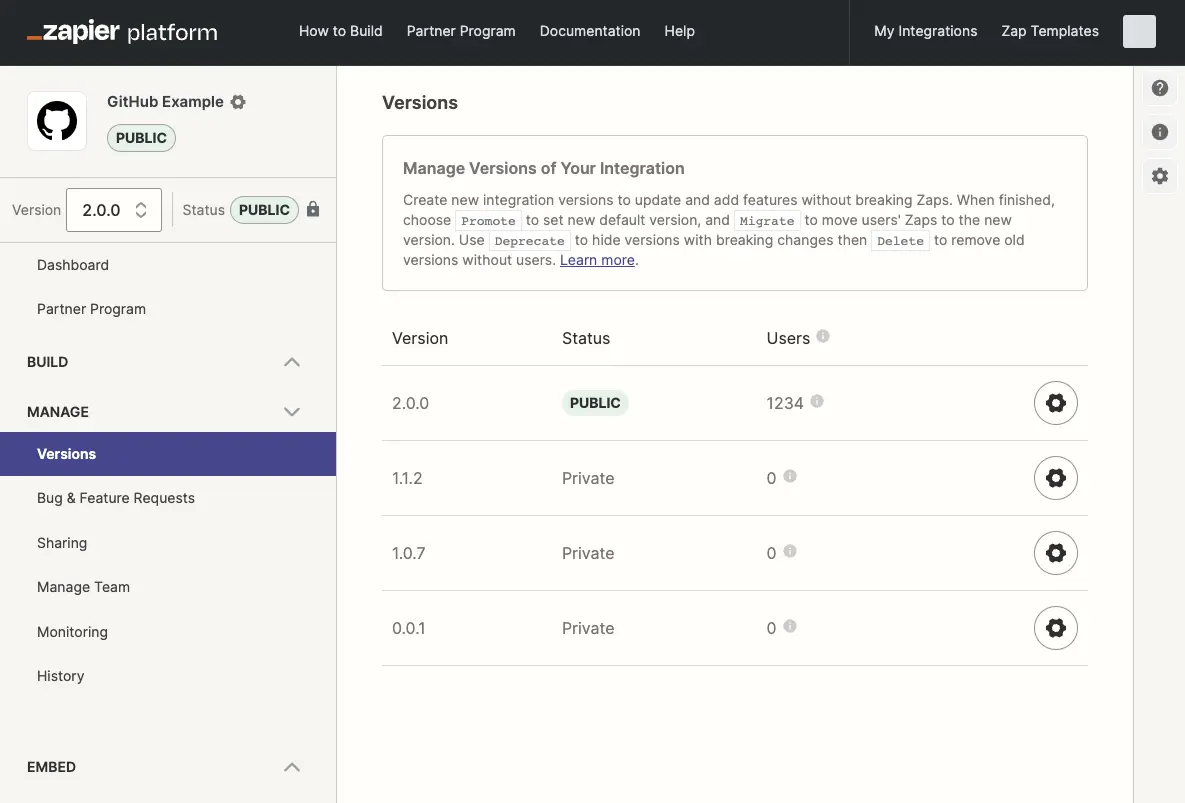Open the Version 2.0.0 selector

pyautogui.click(x=114, y=210)
